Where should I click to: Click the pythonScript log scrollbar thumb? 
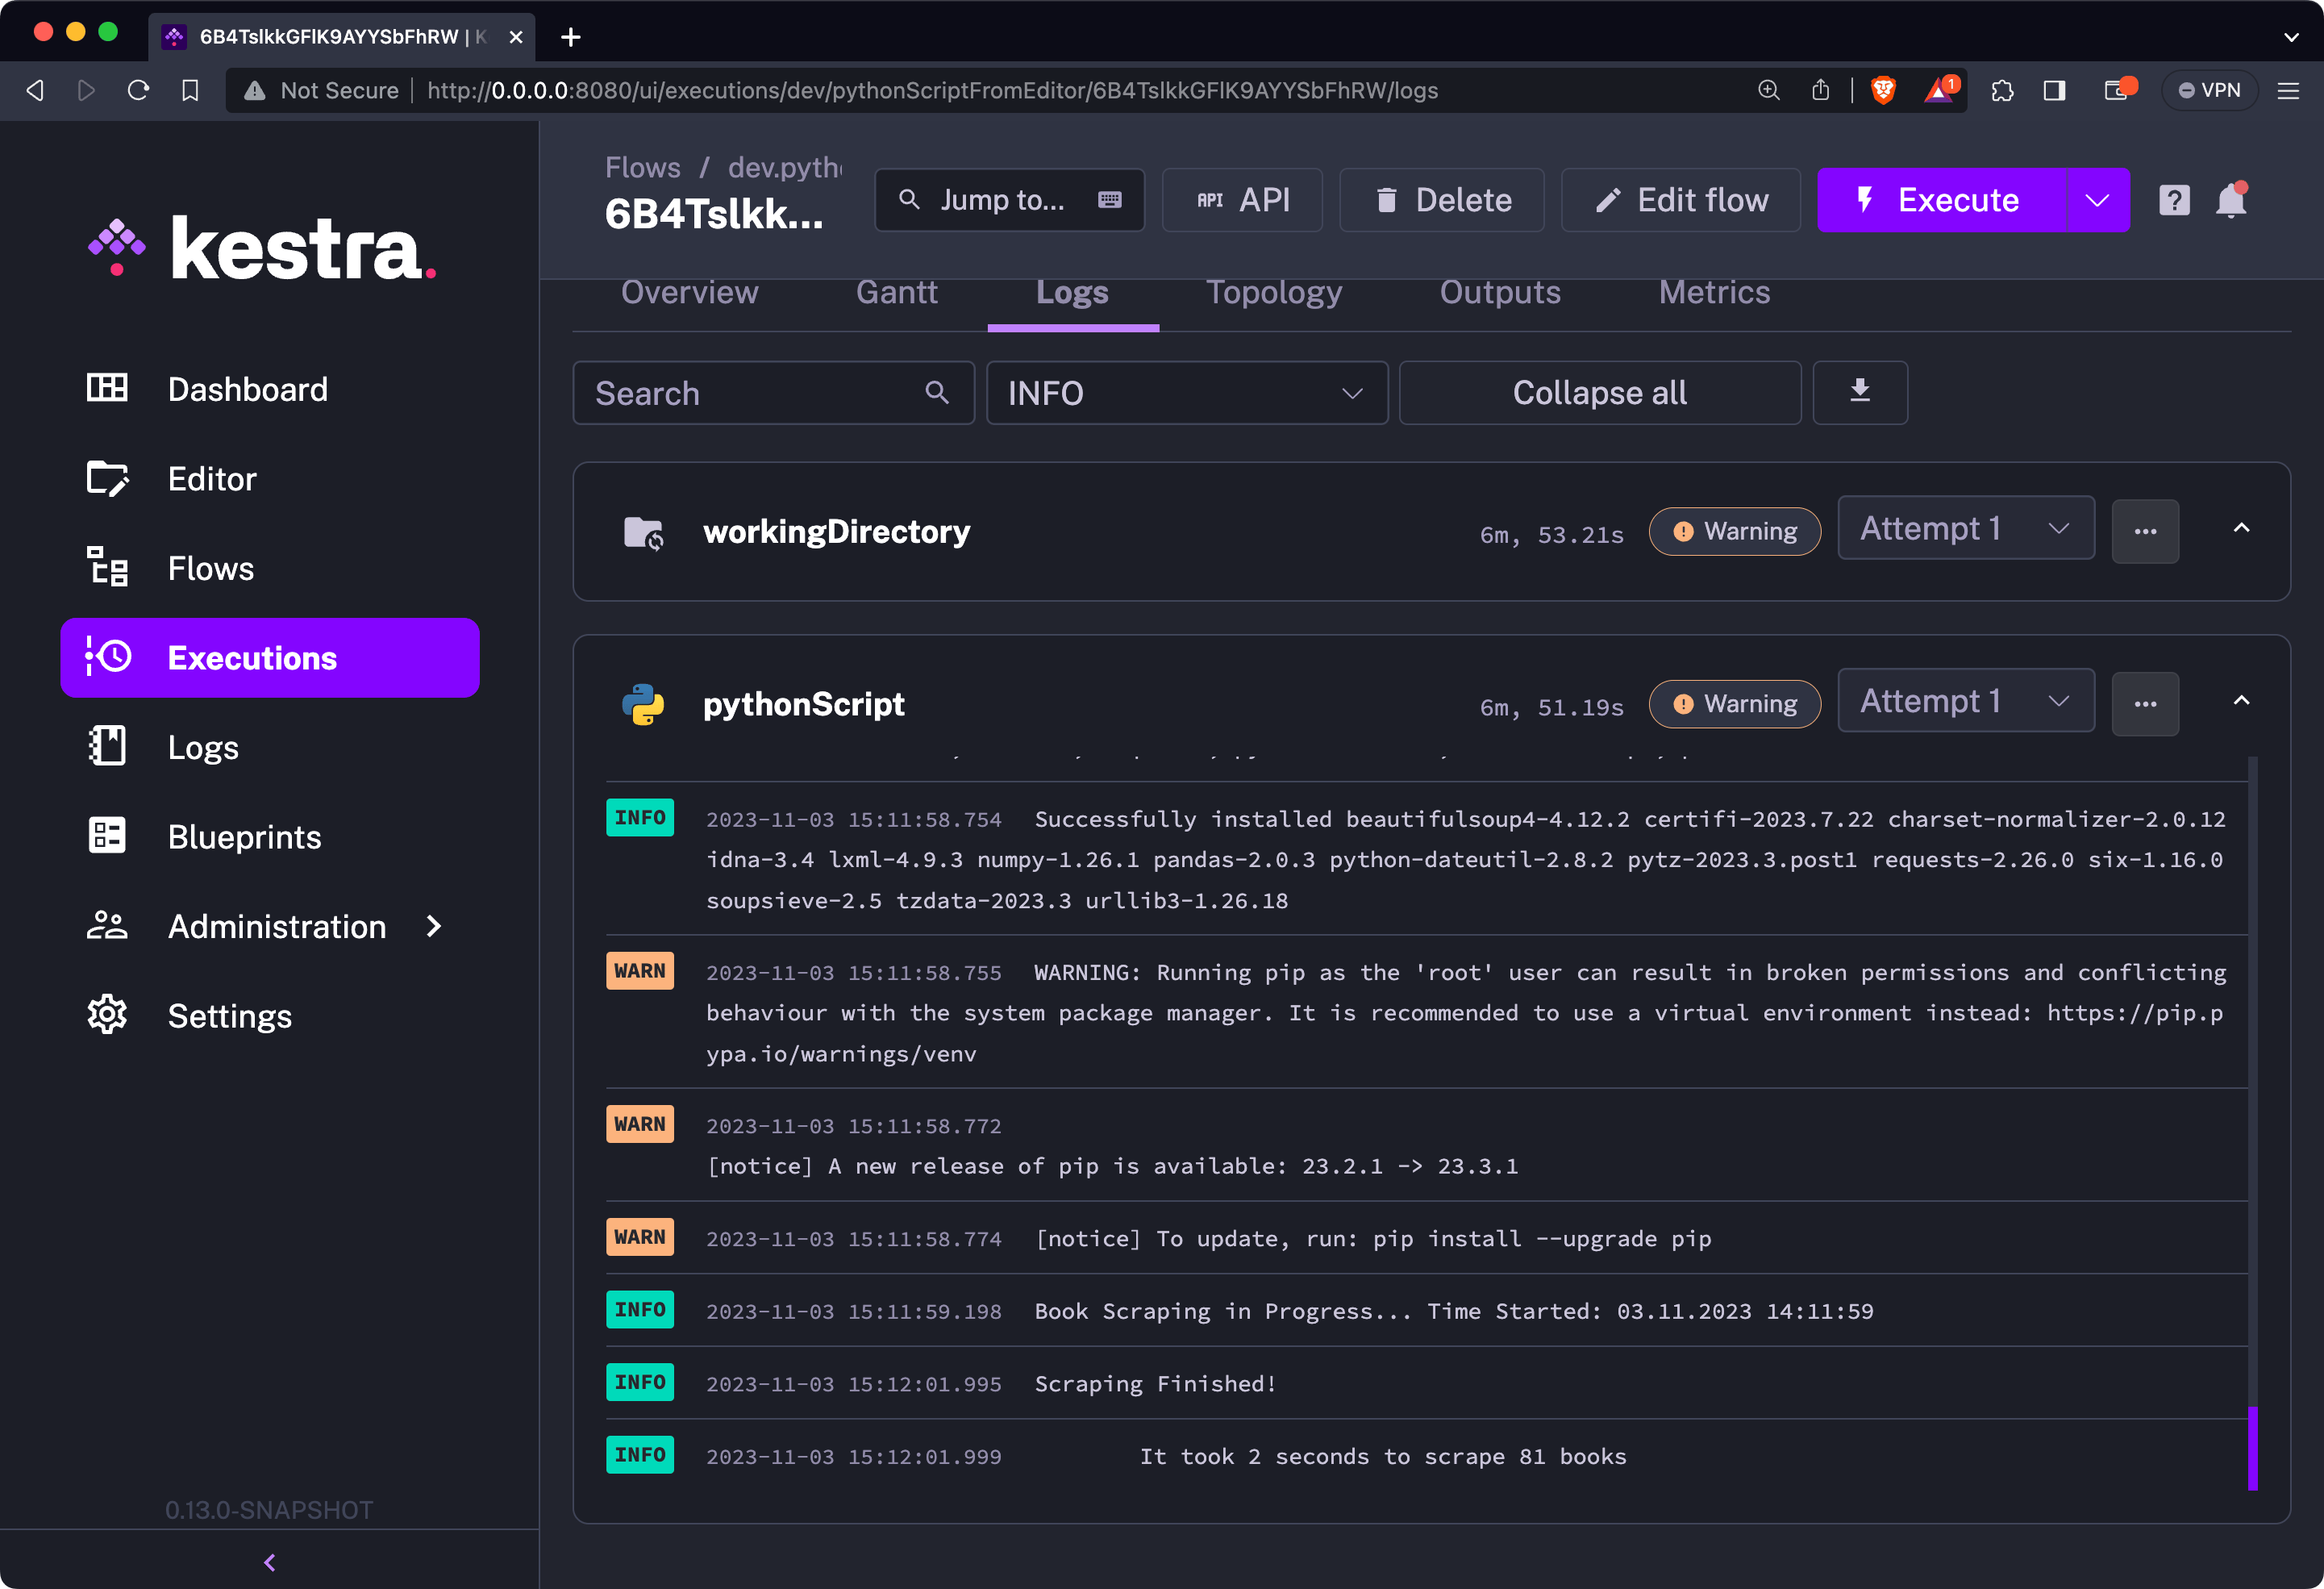[2252, 1448]
